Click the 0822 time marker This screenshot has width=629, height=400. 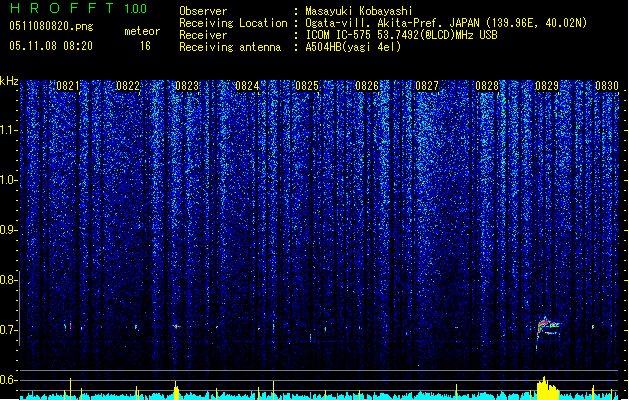[x=128, y=86]
